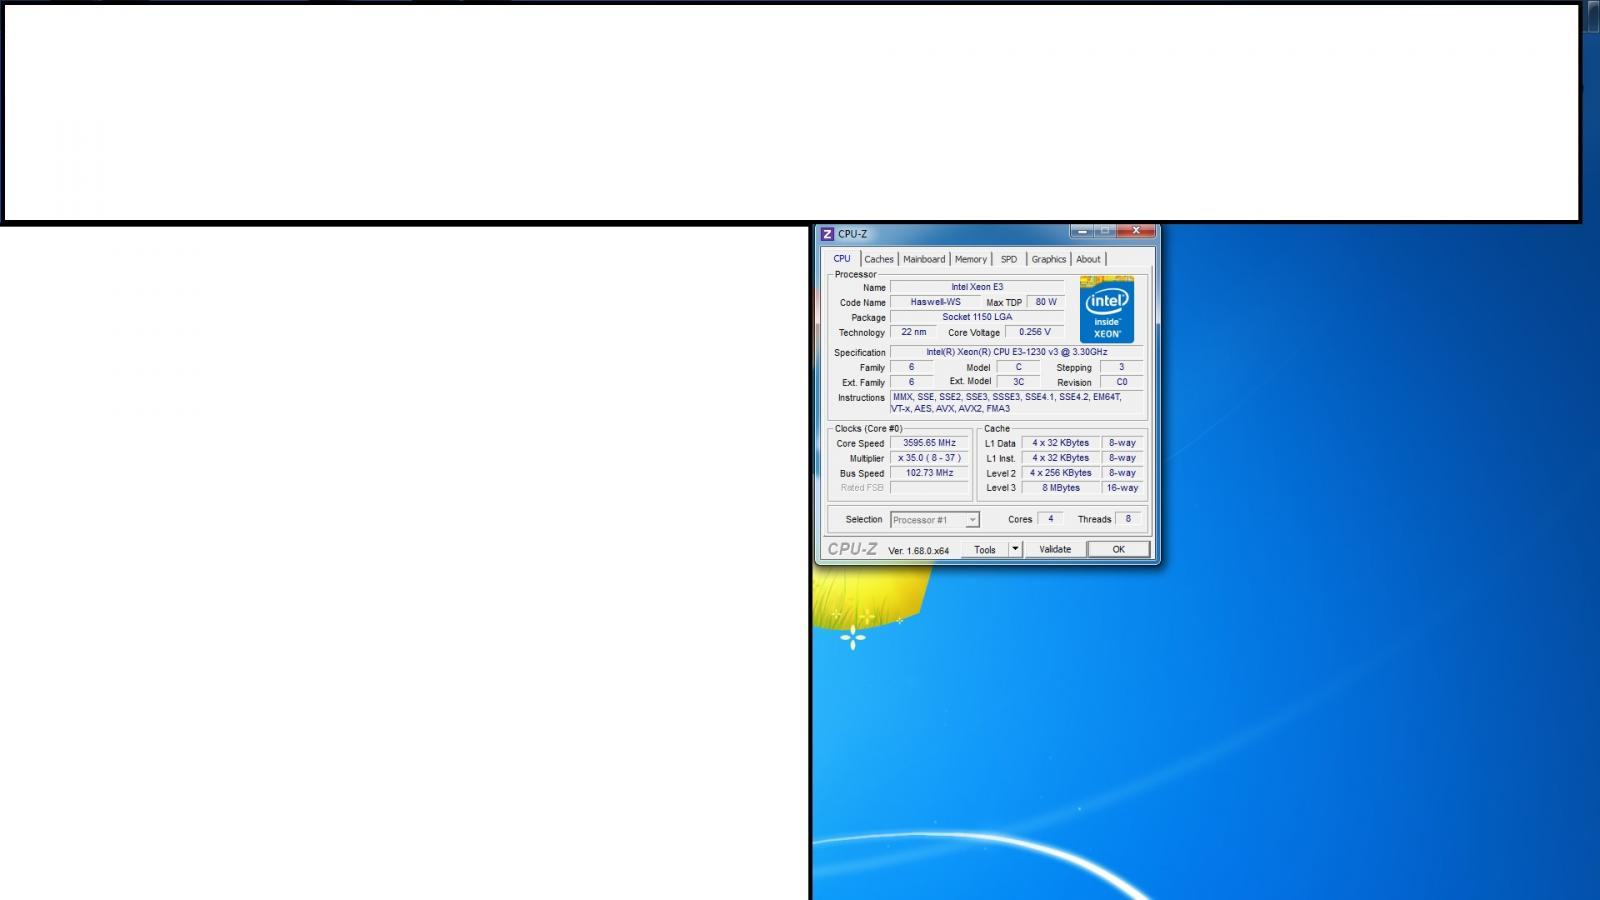The width and height of the screenshot is (1600, 900).
Task: Click the Code Name value Haswell-WS
Action: coord(935,302)
